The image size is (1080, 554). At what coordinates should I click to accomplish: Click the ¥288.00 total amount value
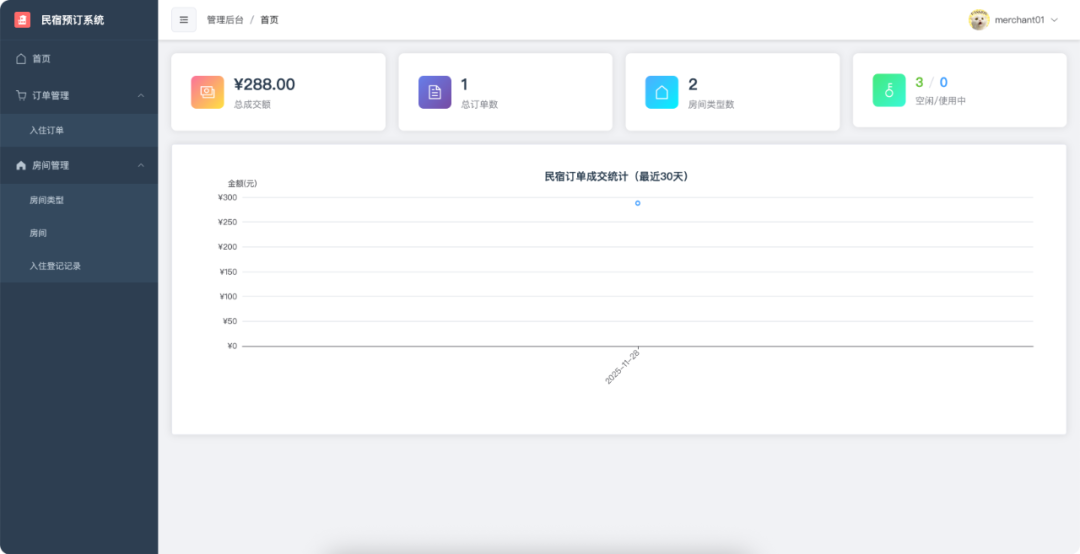point(264,84)
